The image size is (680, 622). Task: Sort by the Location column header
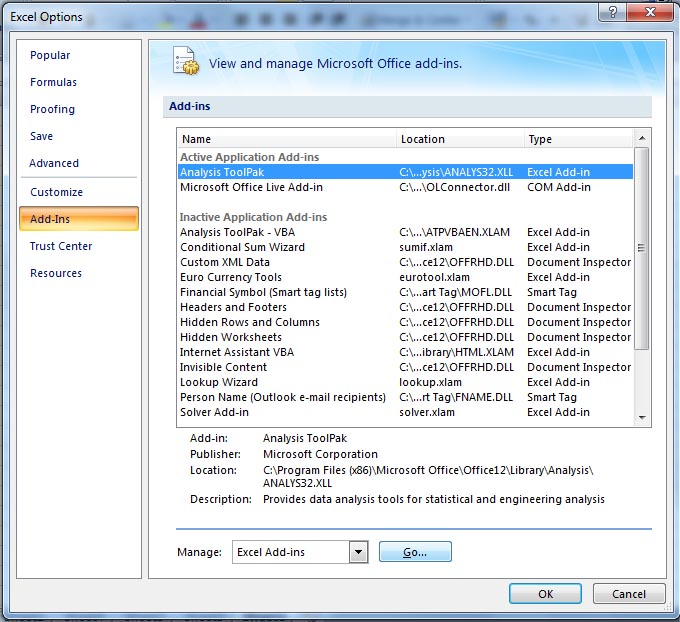[x=460, y=139]
